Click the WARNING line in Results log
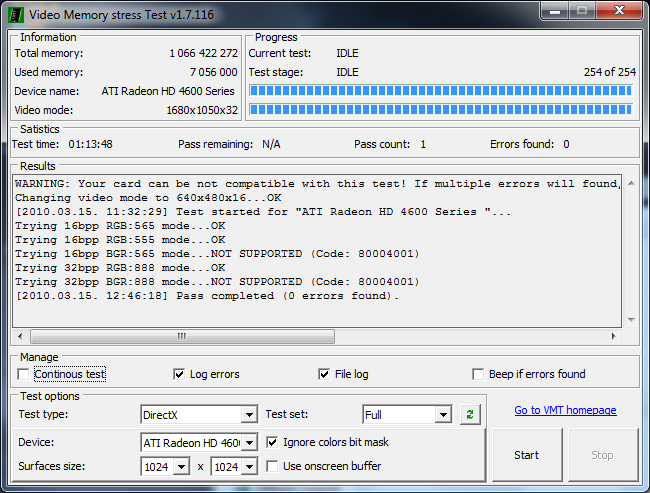 coord(317,184)
